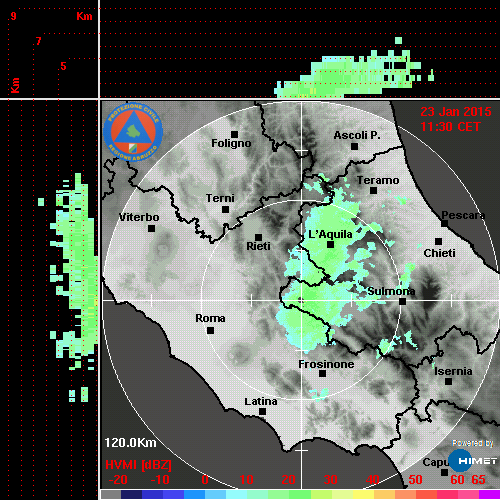The image size is (500, 500).
Task: Click the '60' dBZ scale value
Action: [457, 480]
